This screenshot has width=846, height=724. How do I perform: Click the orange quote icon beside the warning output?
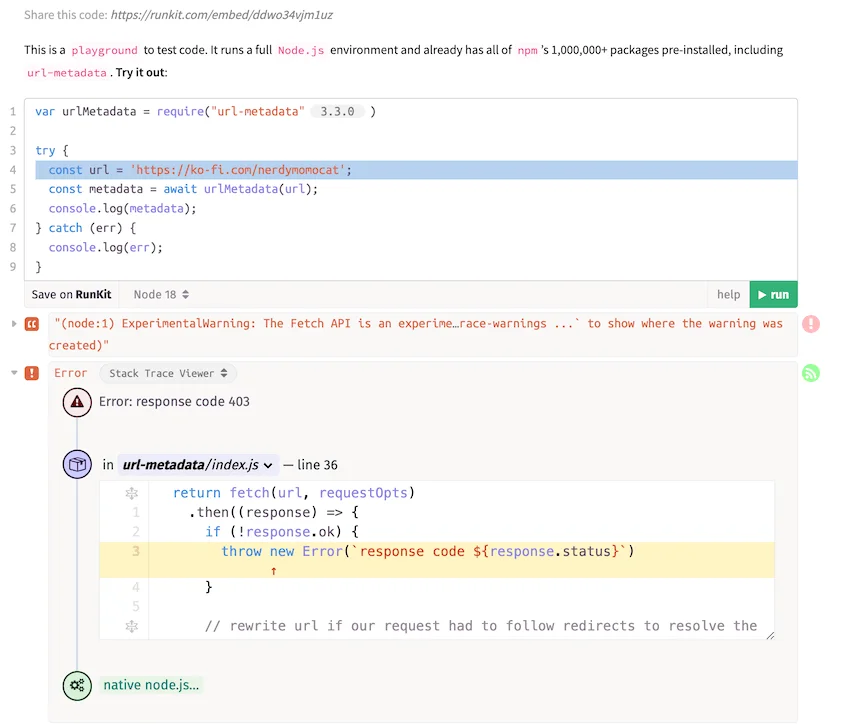click(32, 324)
